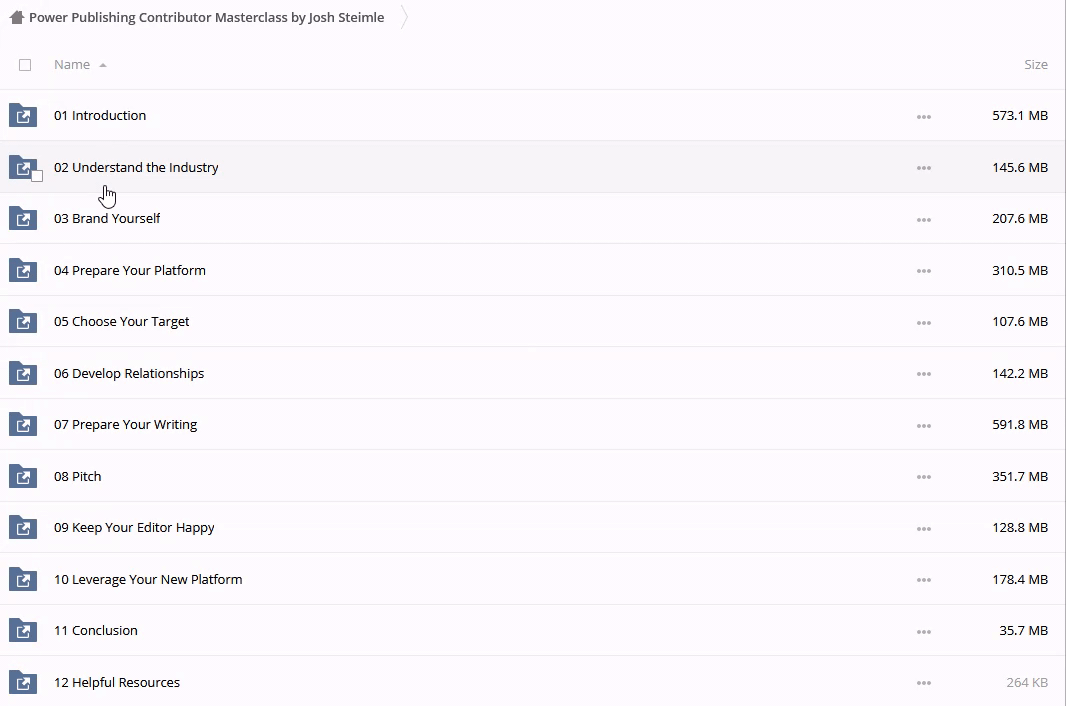Screen dimensions: 1066x706
Task: Expand actions menu for 10 Leverage Your New Platform
Action: tap(923, 580)
